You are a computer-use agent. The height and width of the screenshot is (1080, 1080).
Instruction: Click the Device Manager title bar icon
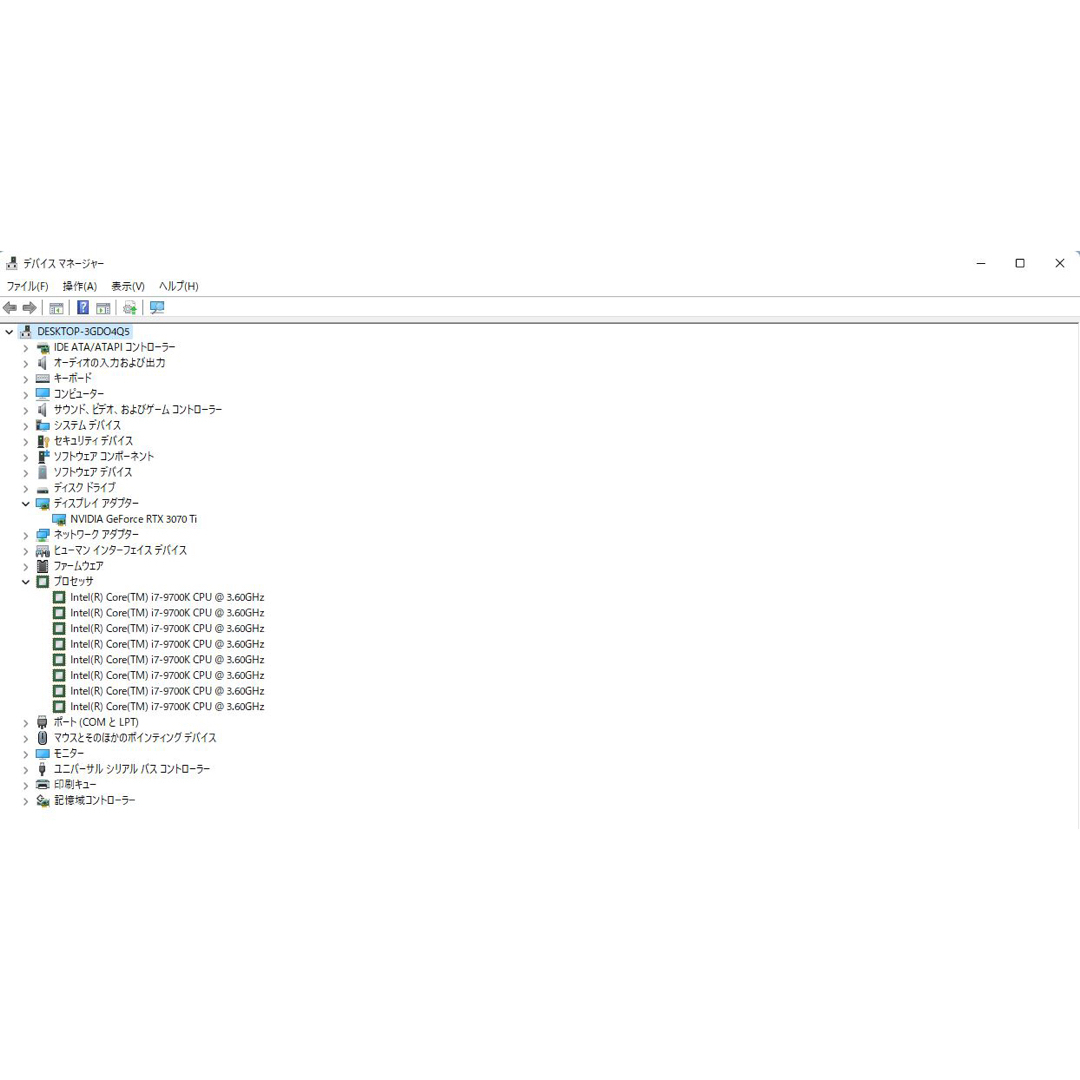(12, 263)
